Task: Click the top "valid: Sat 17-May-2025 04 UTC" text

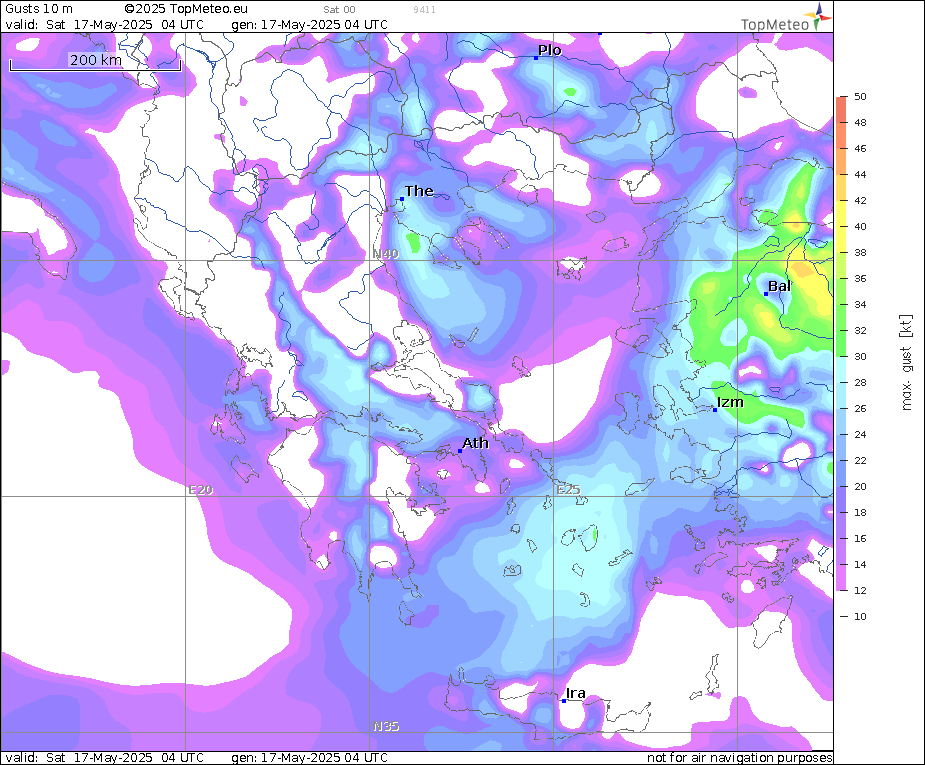Action: pyautogui.click(x=105, y=25)
